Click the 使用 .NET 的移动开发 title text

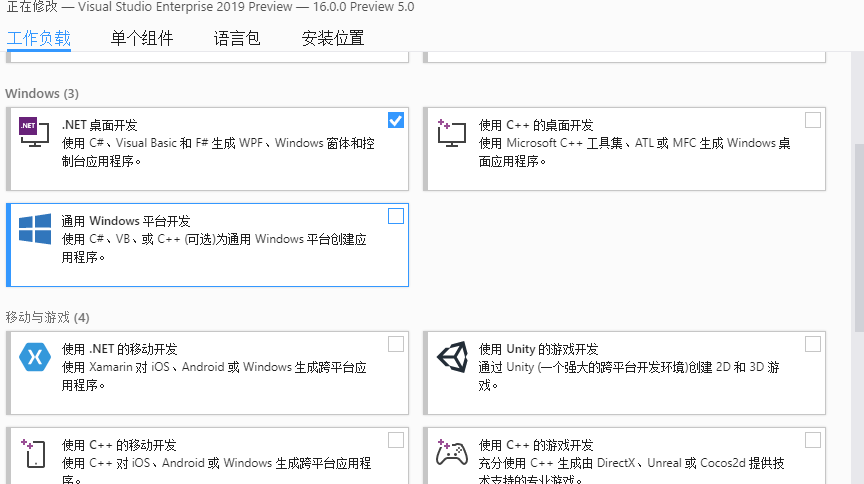point(120,349)
